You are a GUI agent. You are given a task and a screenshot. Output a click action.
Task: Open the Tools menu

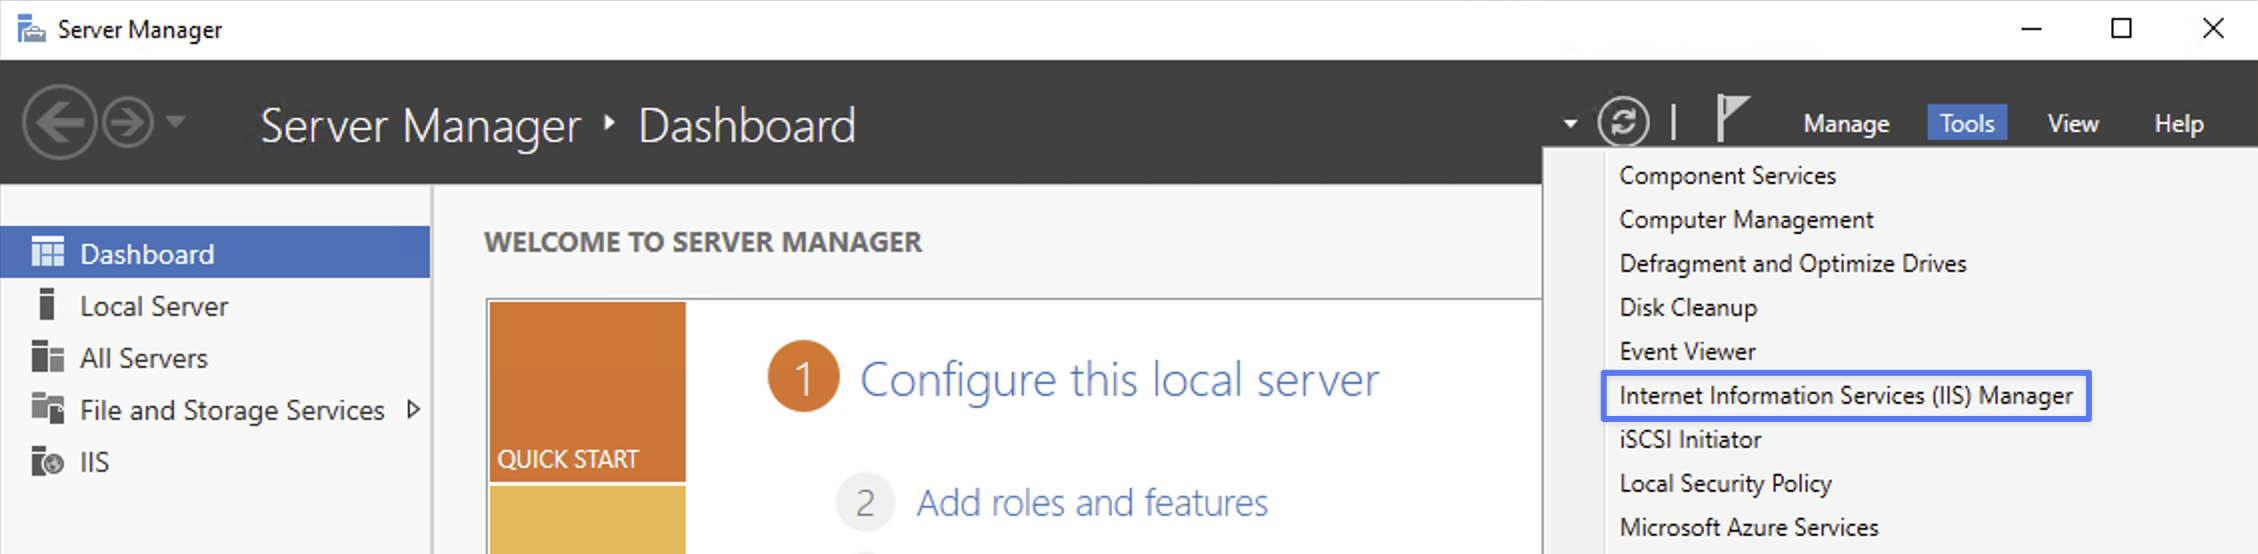tap(1967, 123)
